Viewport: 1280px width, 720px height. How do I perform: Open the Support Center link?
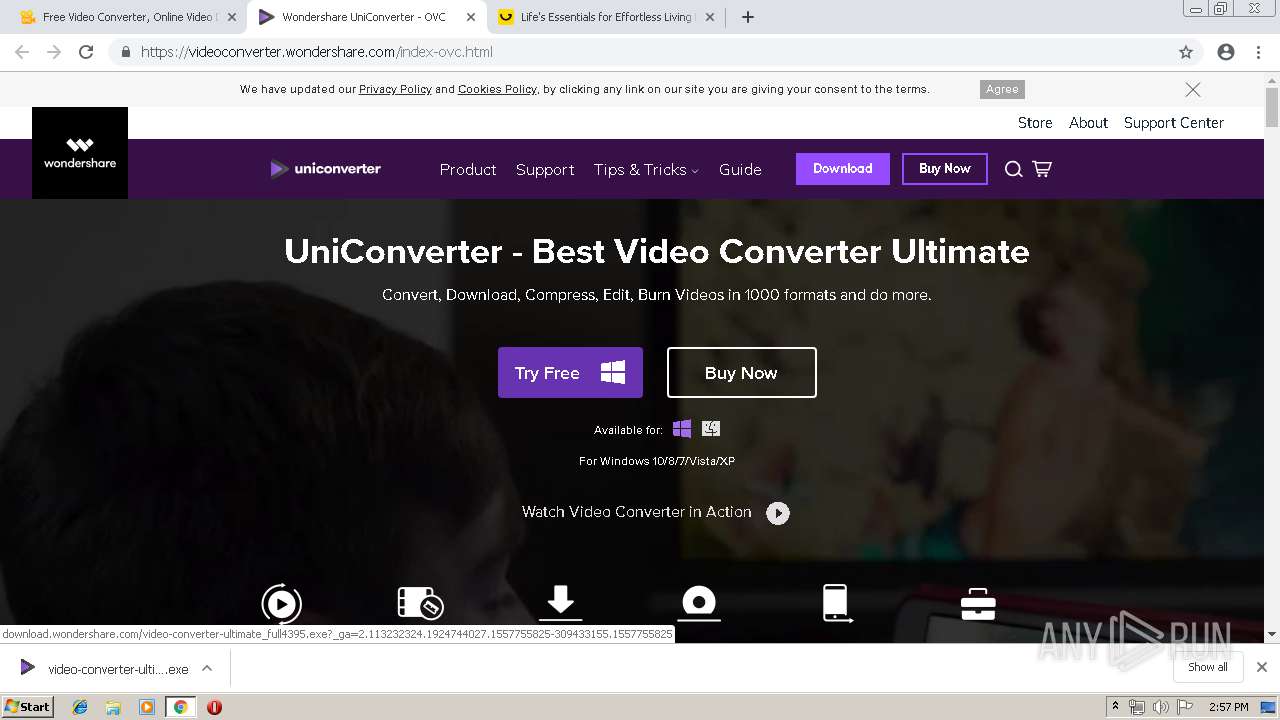[1174, 123]
